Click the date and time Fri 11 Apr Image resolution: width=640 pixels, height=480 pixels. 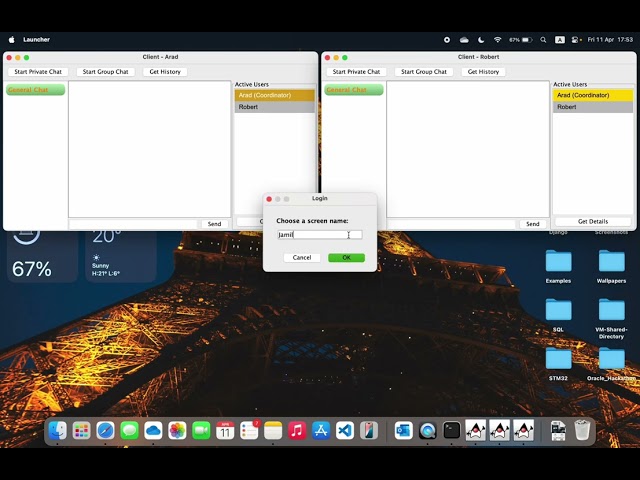click(610, 40)
